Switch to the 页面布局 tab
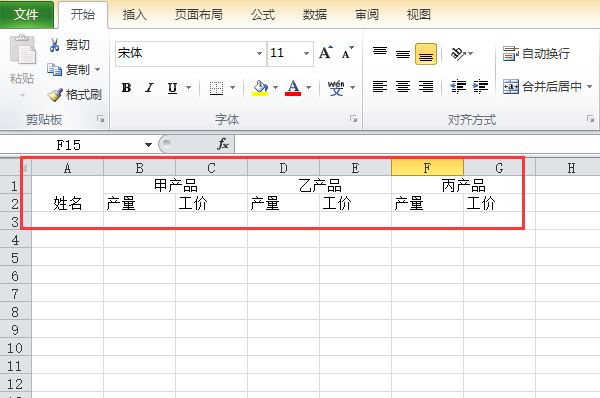The height and width of the screenshot is (398, 600). tap(199, 15)
